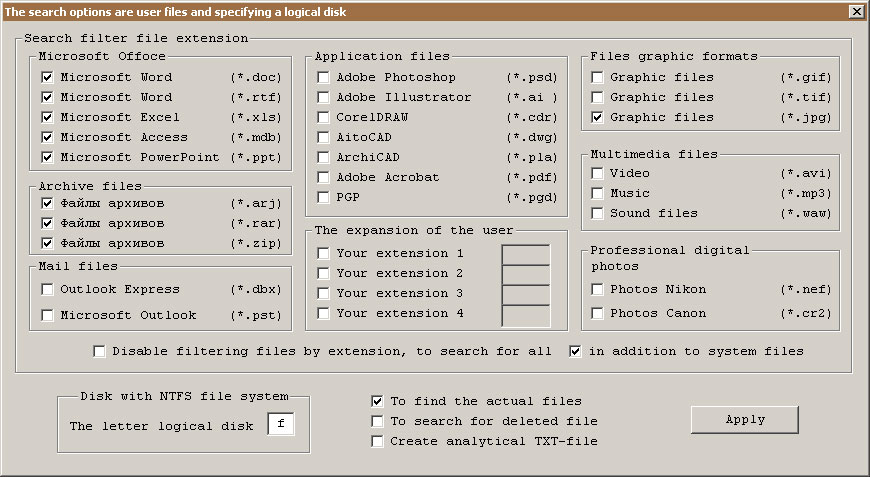
Task: Enable Create analytical TXT-file
Action: tap(377, 441)
